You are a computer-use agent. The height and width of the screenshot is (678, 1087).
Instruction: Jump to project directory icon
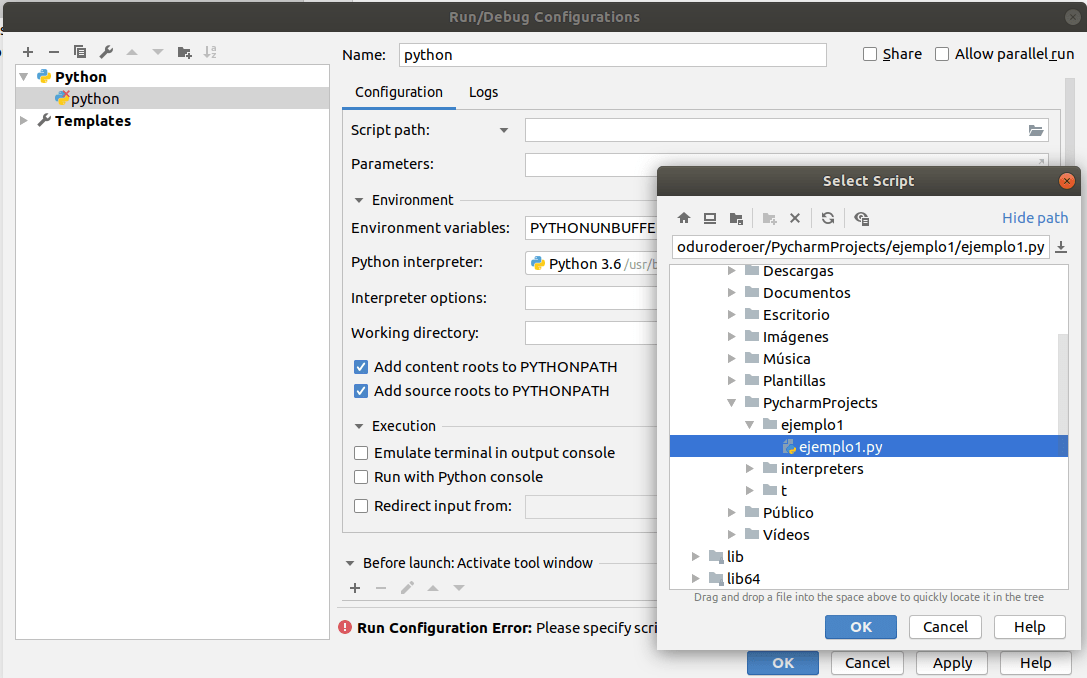coord(736,218)
